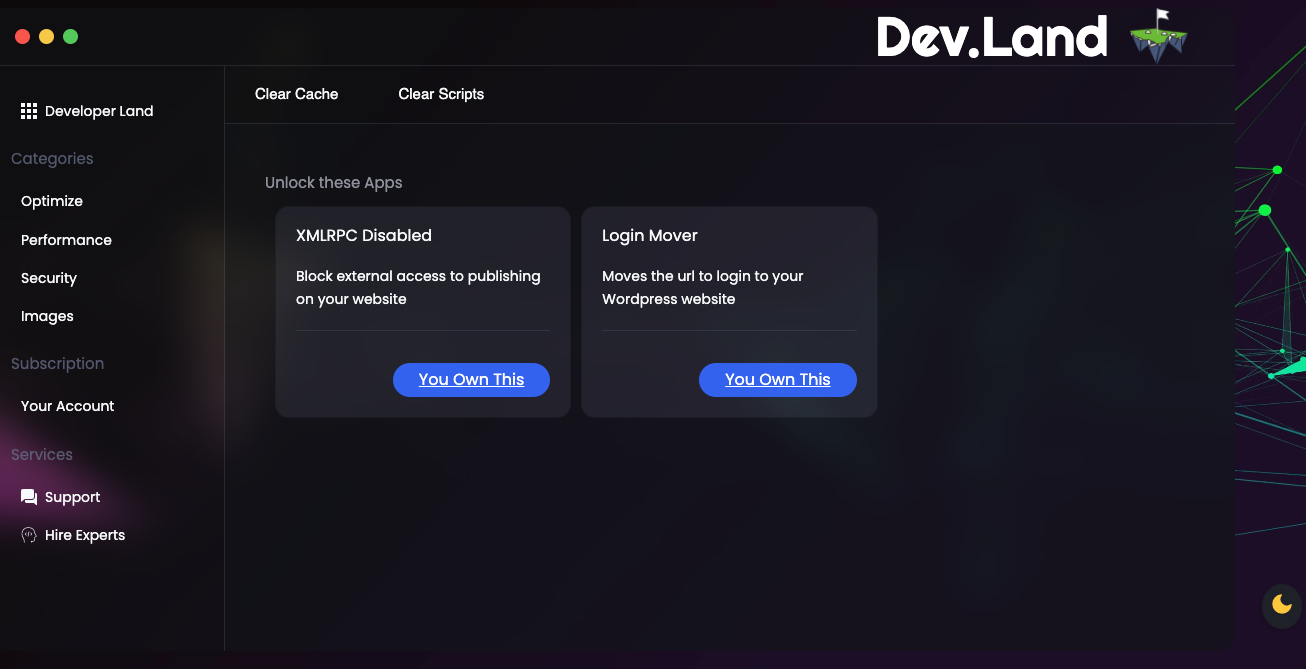Maximize window with green button
The height and width of the screenshot is (669, 1306).
pyautogui.click(x=71, y=37)
